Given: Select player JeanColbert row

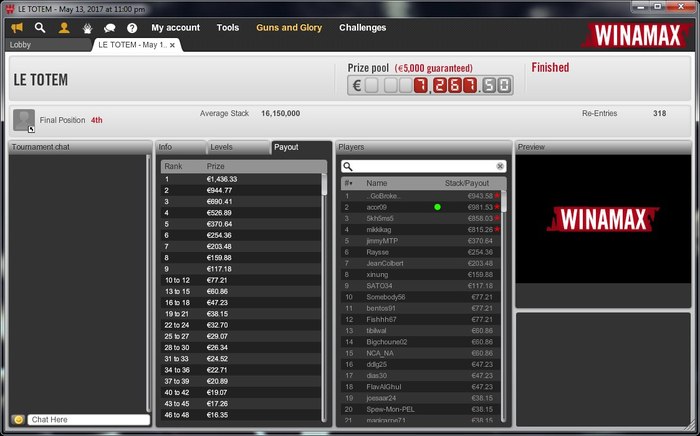Looking at the screenshot, I should pos(421,263).
